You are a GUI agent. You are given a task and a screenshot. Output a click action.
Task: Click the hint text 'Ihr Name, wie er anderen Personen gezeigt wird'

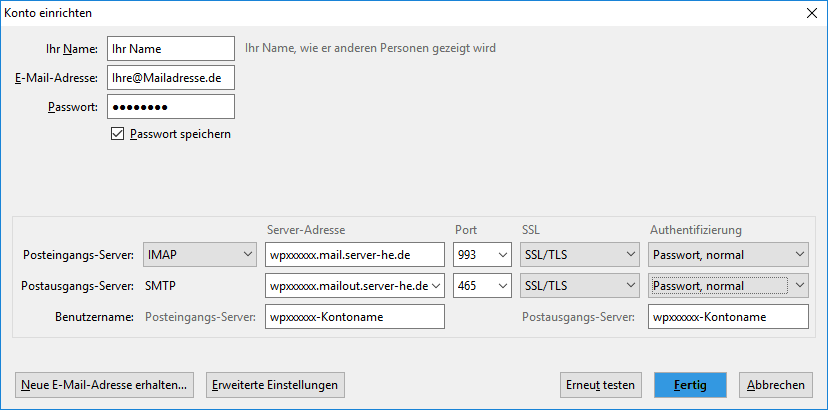tap(370, 48)
